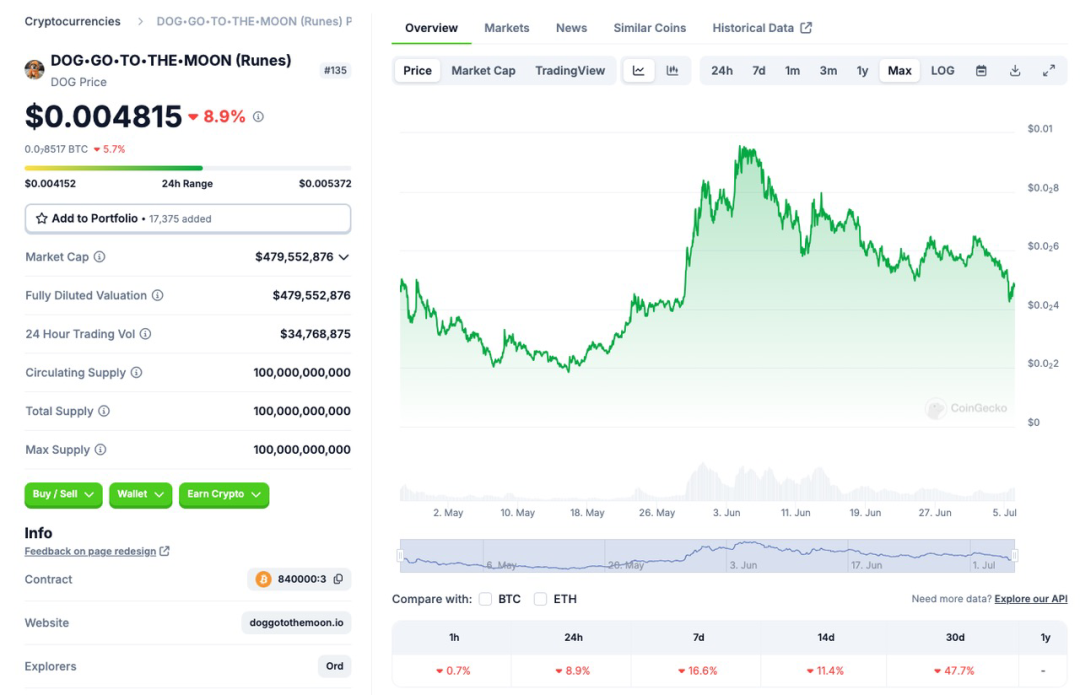Open Explore our API link
Screen dimensions: 1080x695
coord(1030,599)
